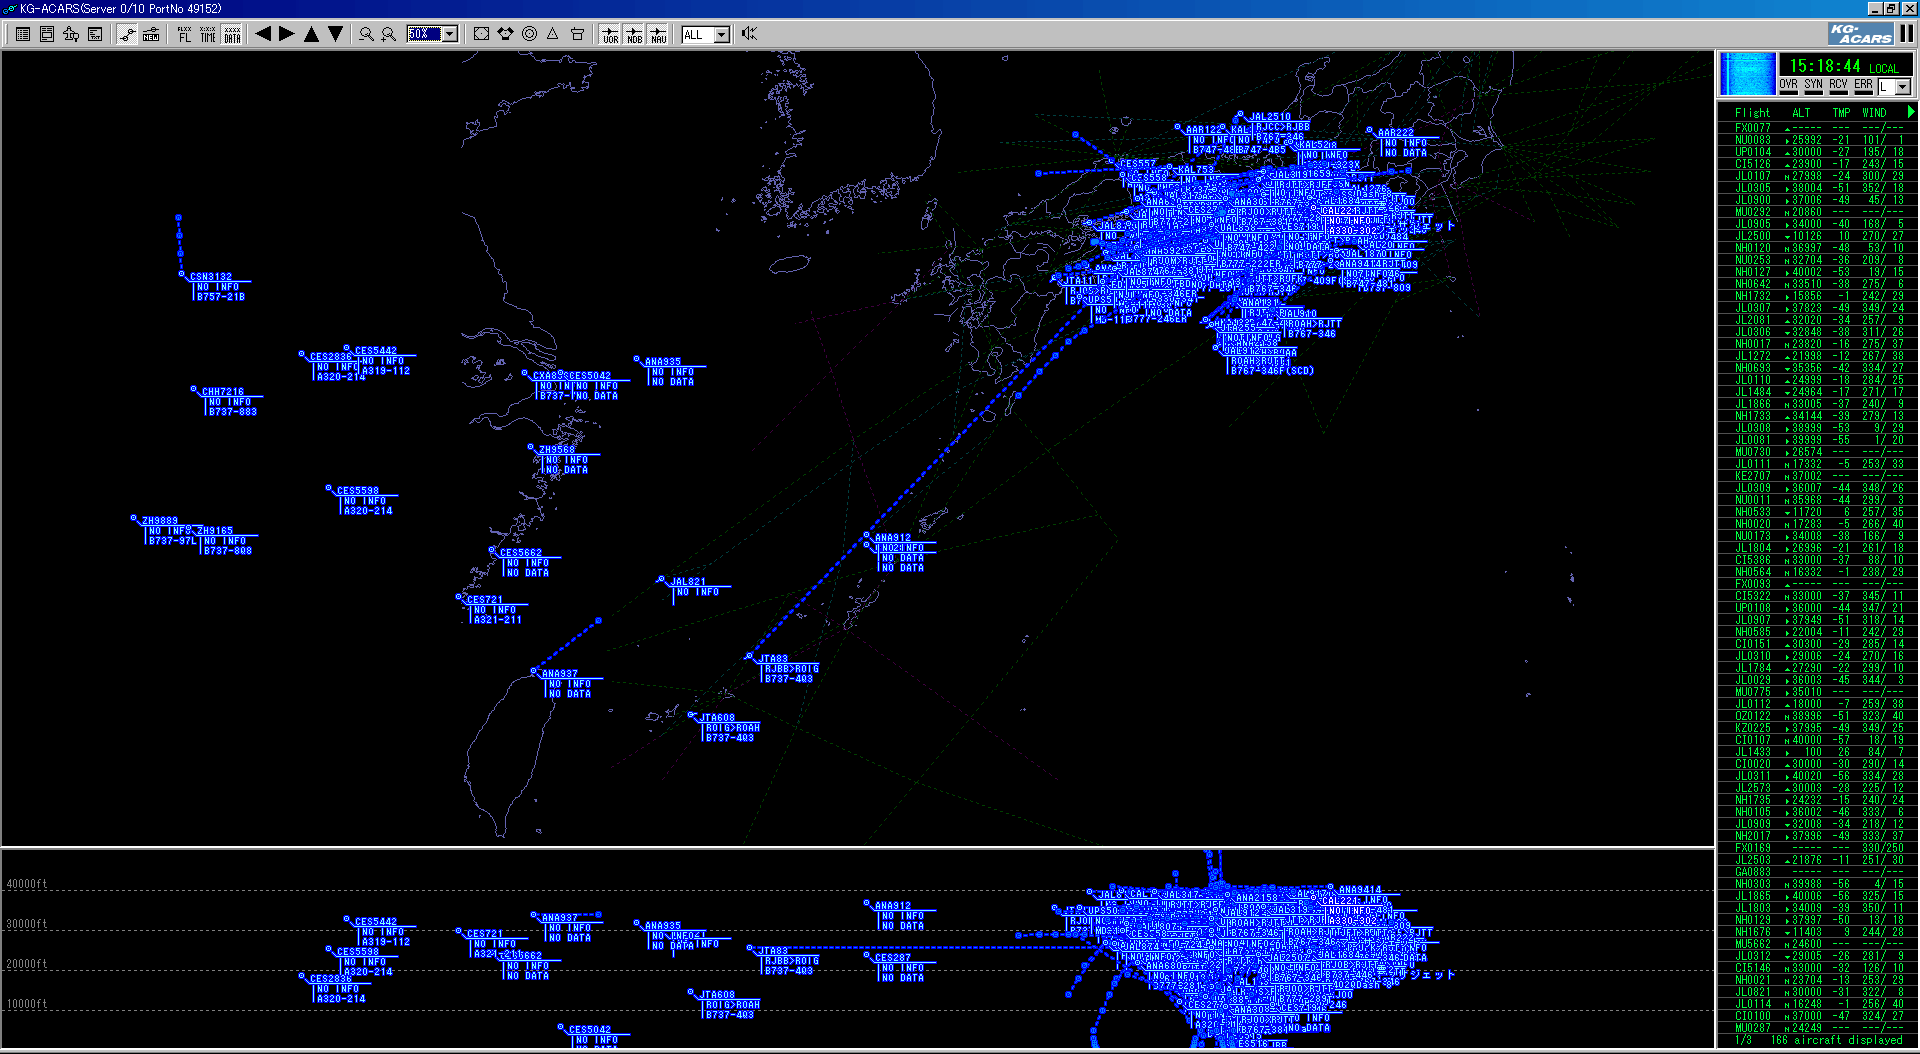Toggle NDB station display
The height and width of the screenshot is (1054, 1920).
(x=634, y=34)
